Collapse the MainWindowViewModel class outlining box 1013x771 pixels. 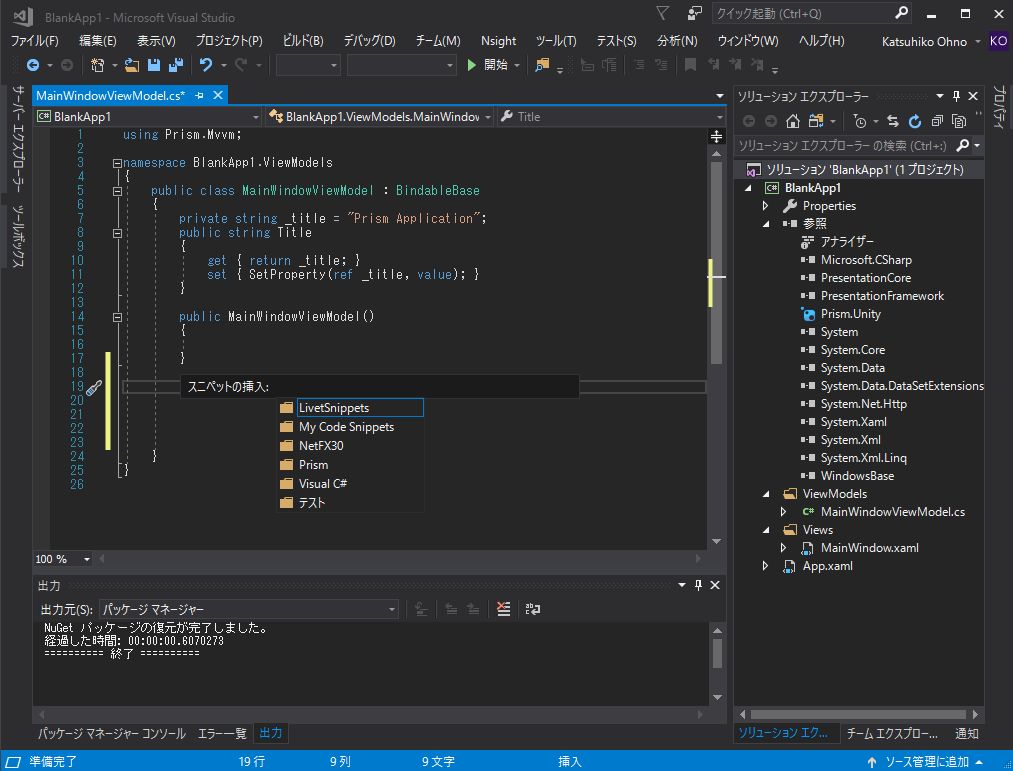click(x=117, y=191)
